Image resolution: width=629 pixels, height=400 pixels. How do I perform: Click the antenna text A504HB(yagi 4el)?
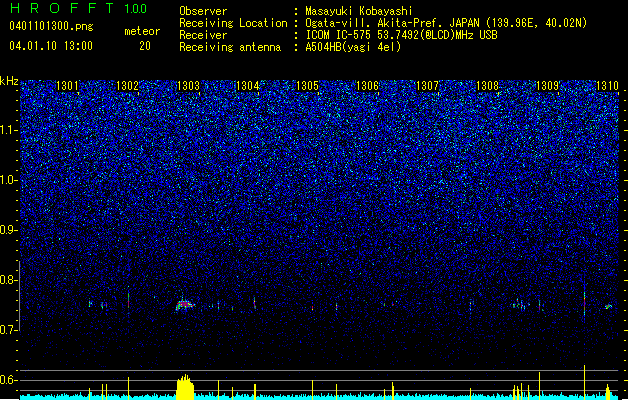coord(353,47)
